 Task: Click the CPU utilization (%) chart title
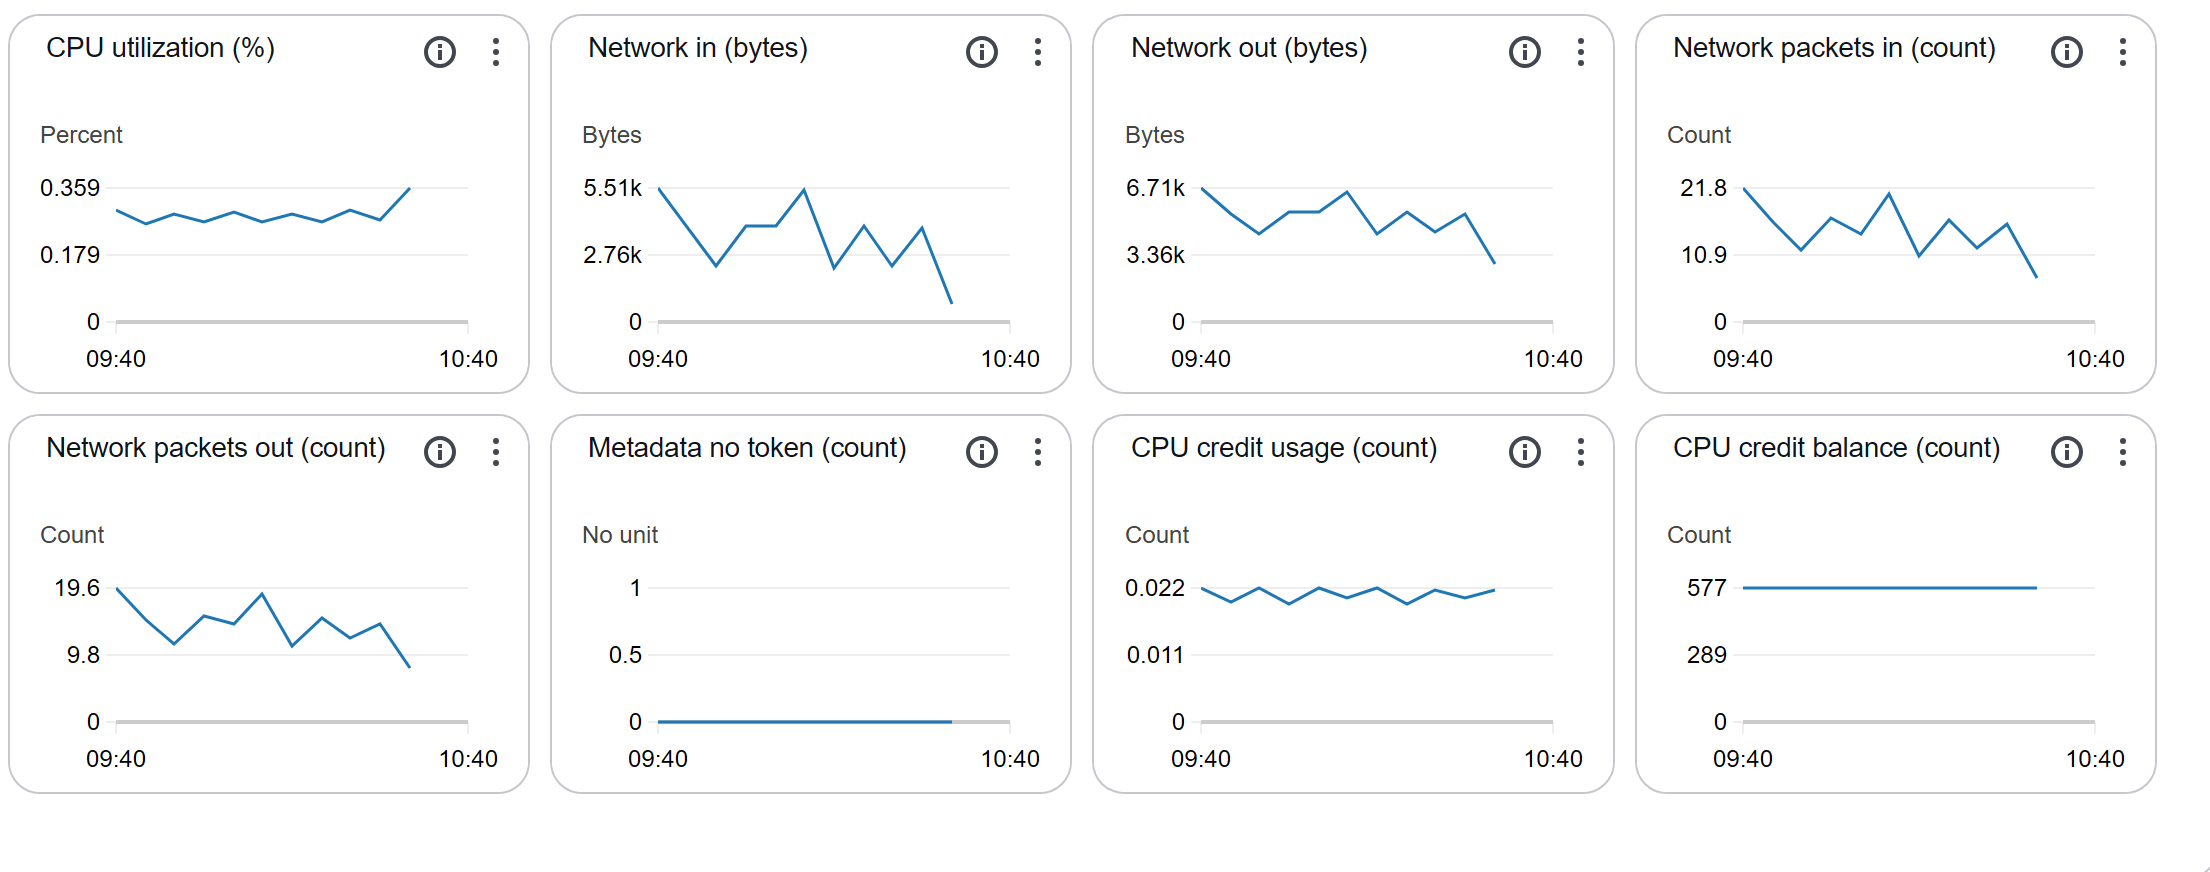pos(160,48)
